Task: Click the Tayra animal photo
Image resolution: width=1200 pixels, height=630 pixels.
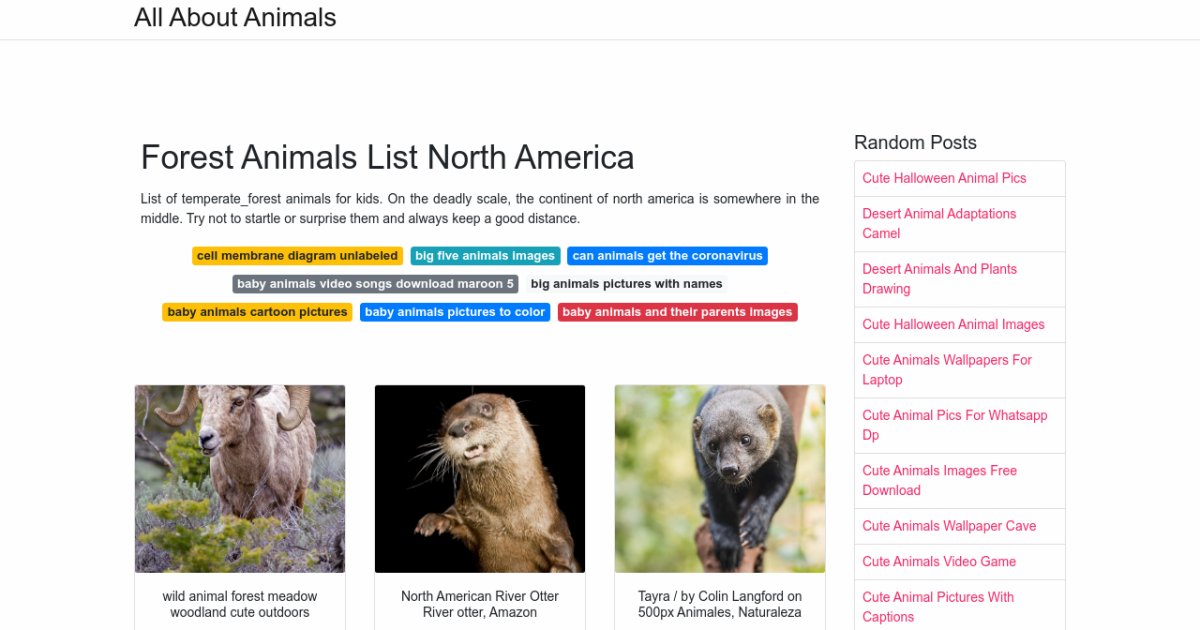Action: pyautogui.click(x=720, y=478)
